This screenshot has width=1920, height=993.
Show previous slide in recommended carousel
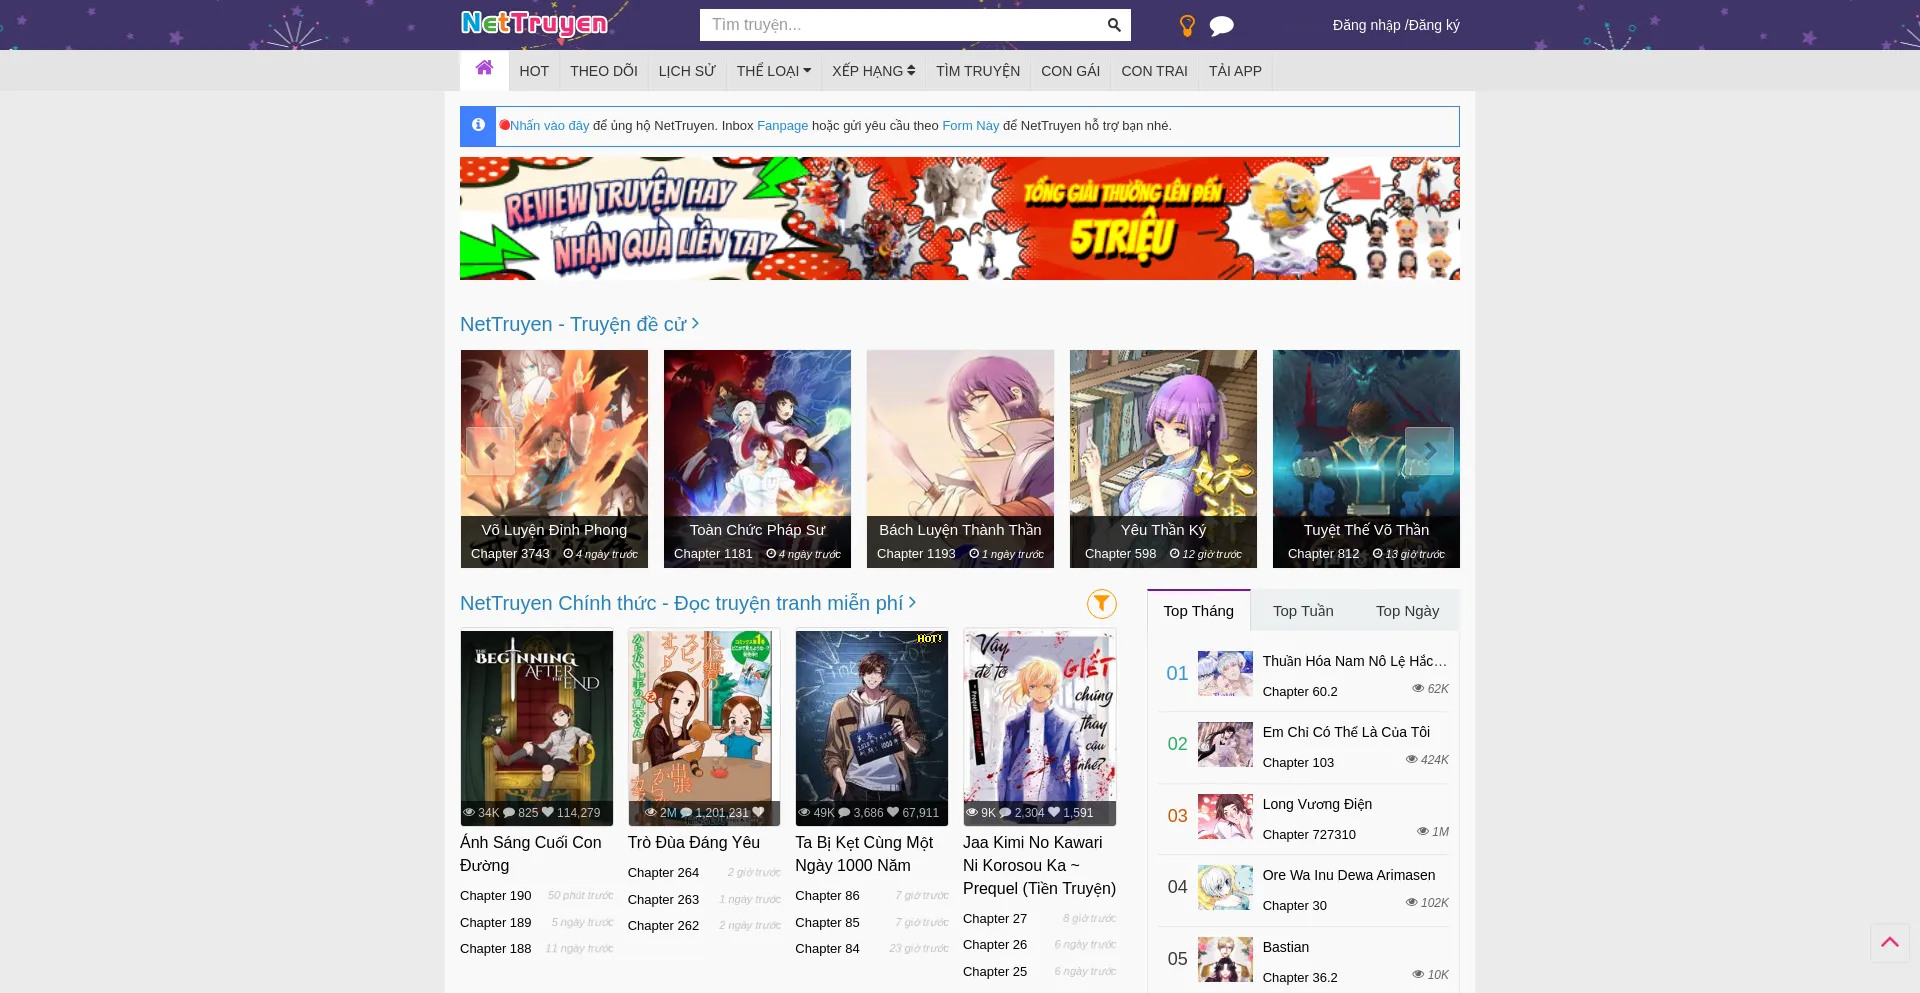490,451
